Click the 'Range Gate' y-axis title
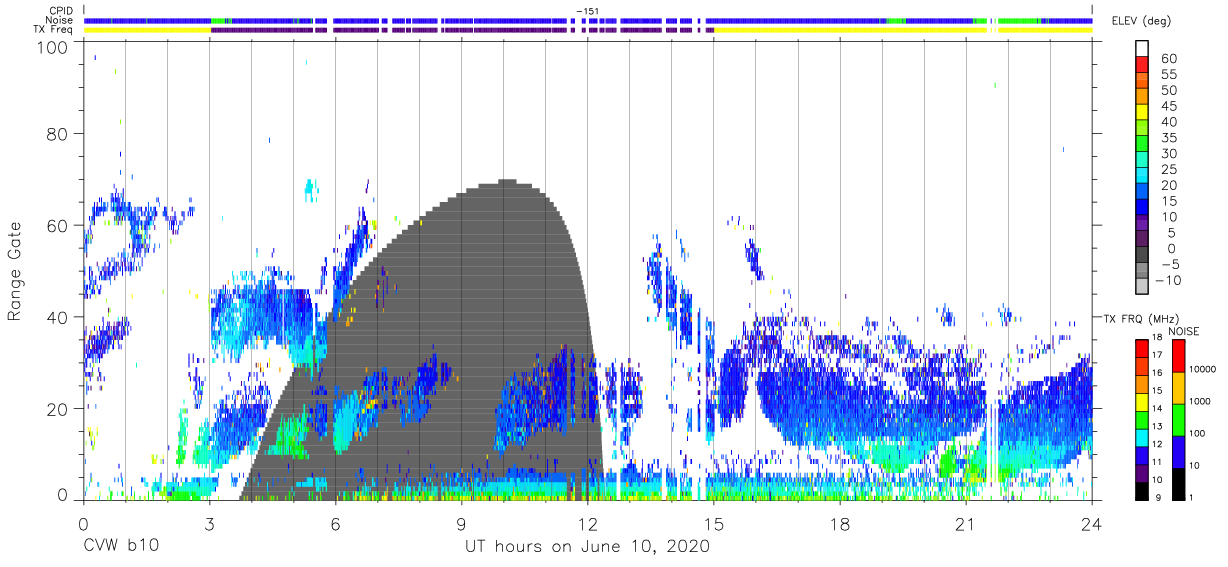 [x=15, y=272]
